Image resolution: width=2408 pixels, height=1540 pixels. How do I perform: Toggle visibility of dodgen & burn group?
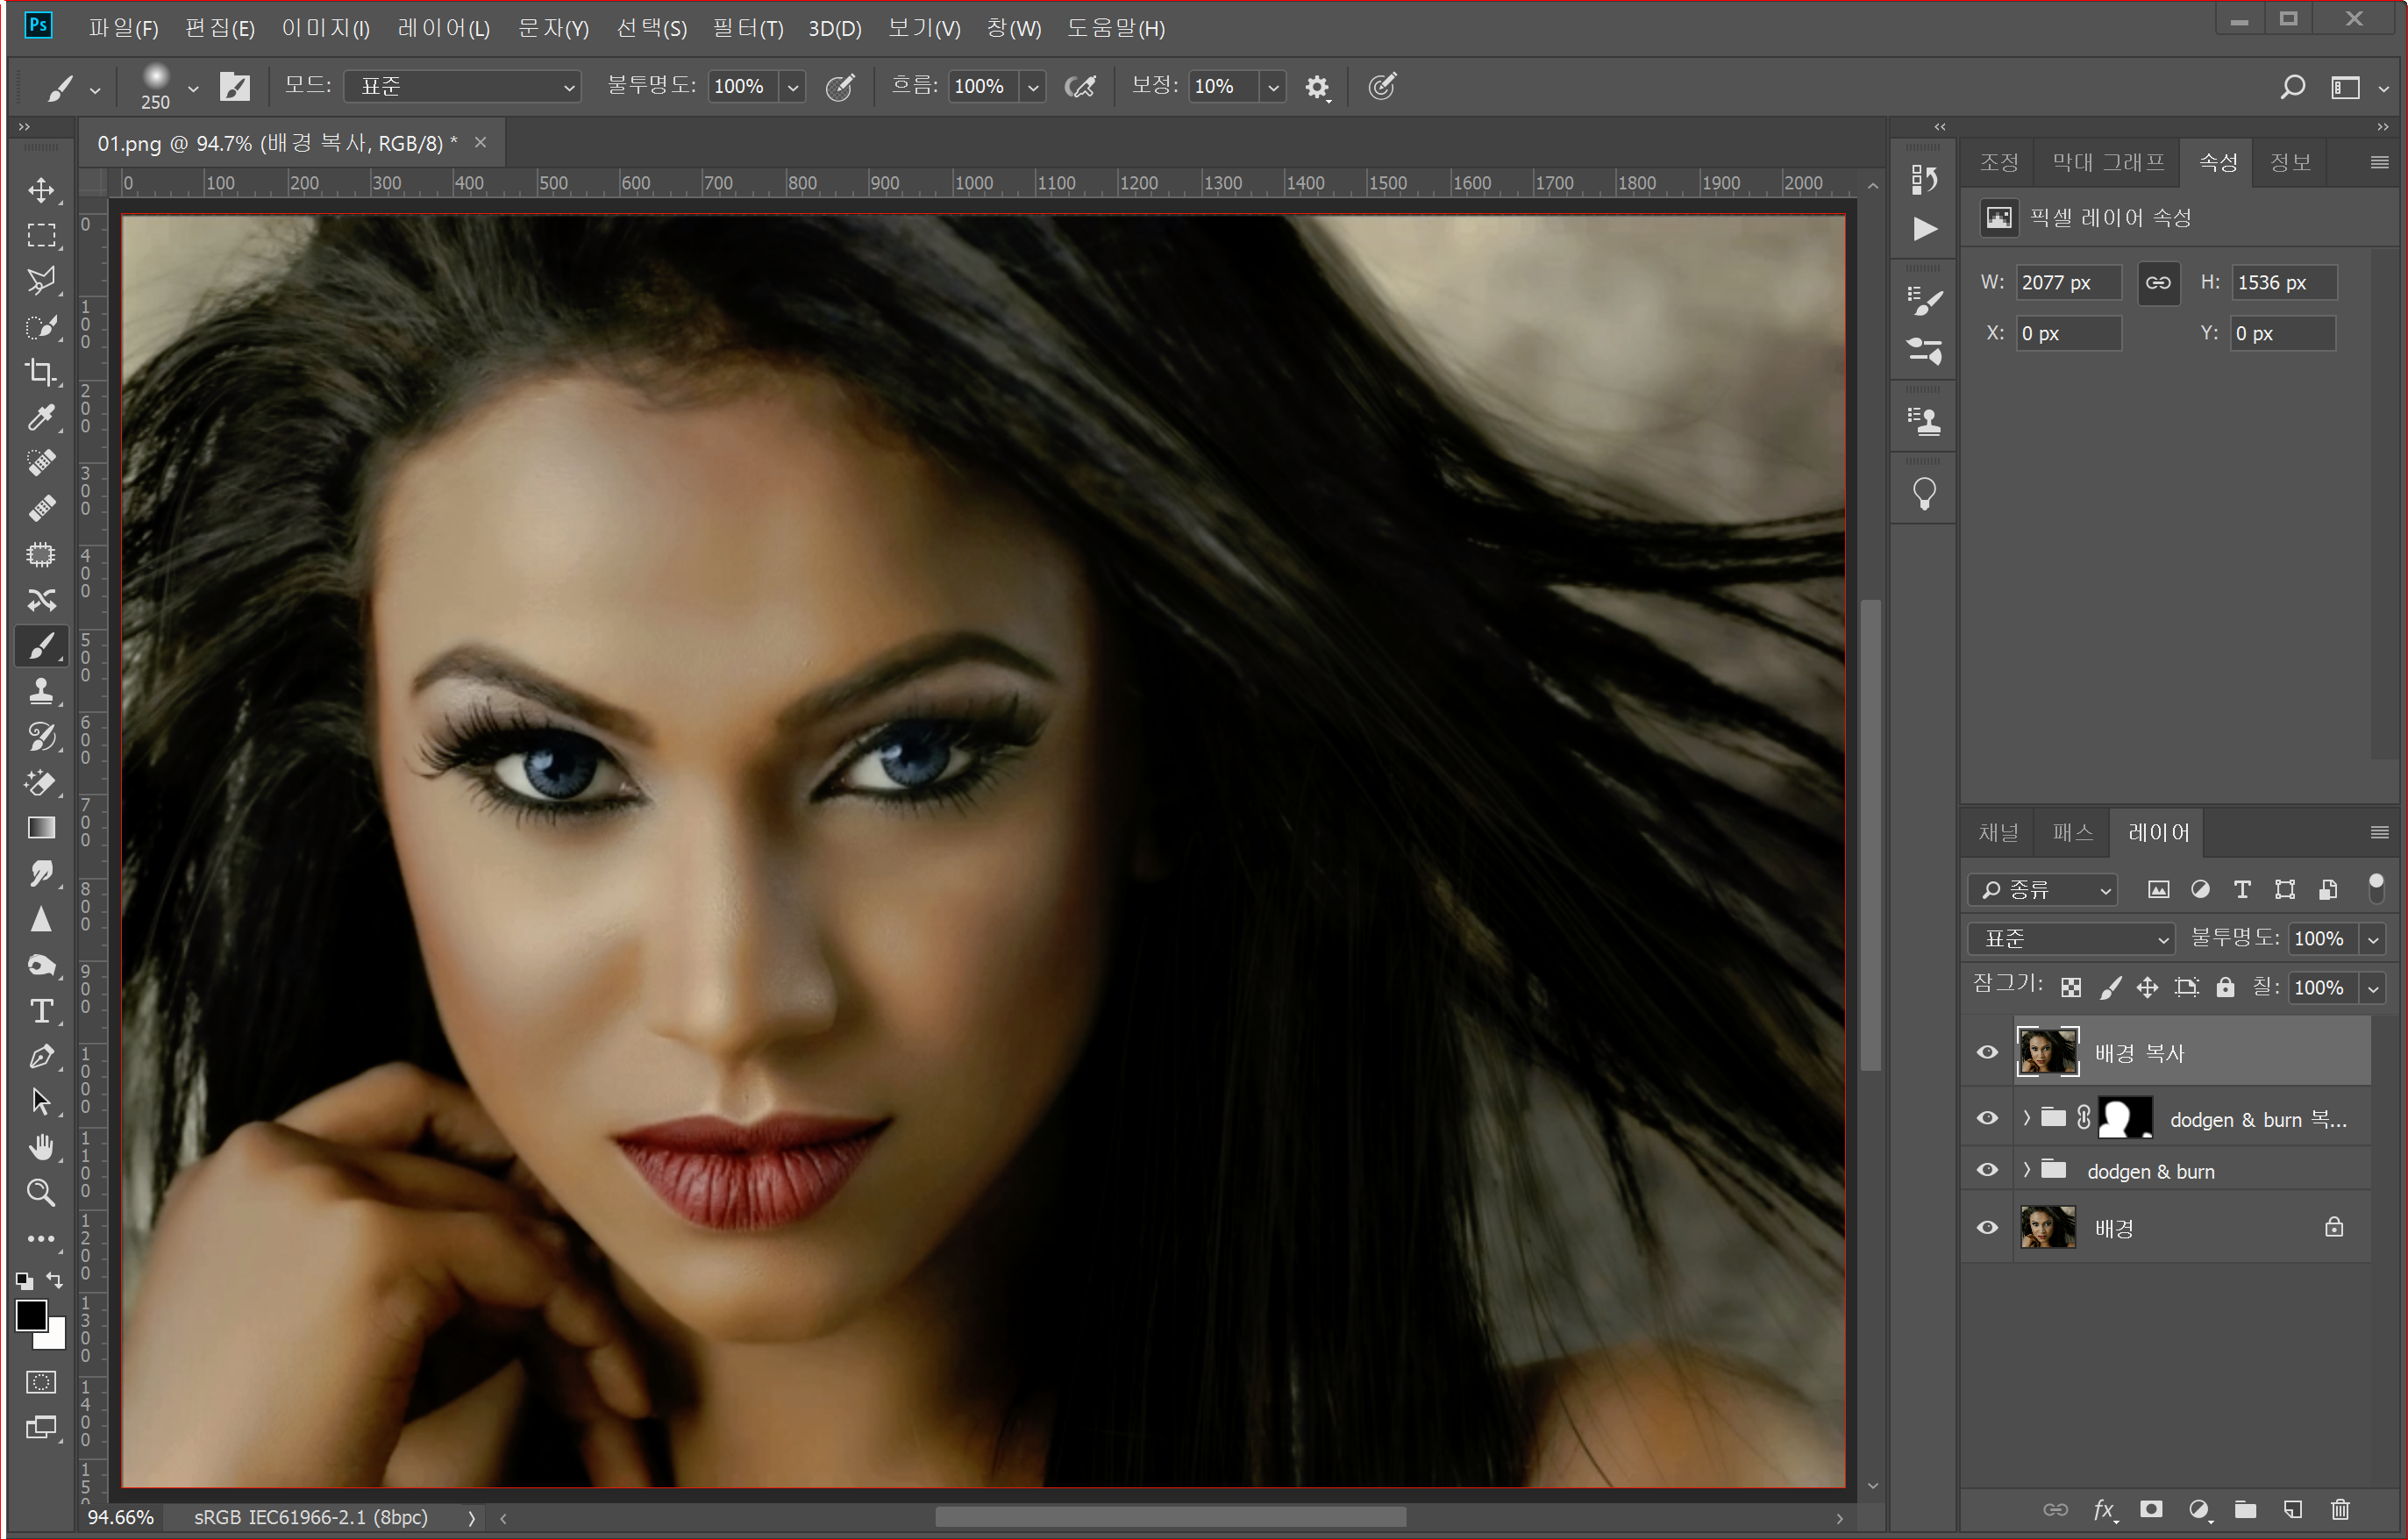pyautogui.click(x=1987, y=1170)
